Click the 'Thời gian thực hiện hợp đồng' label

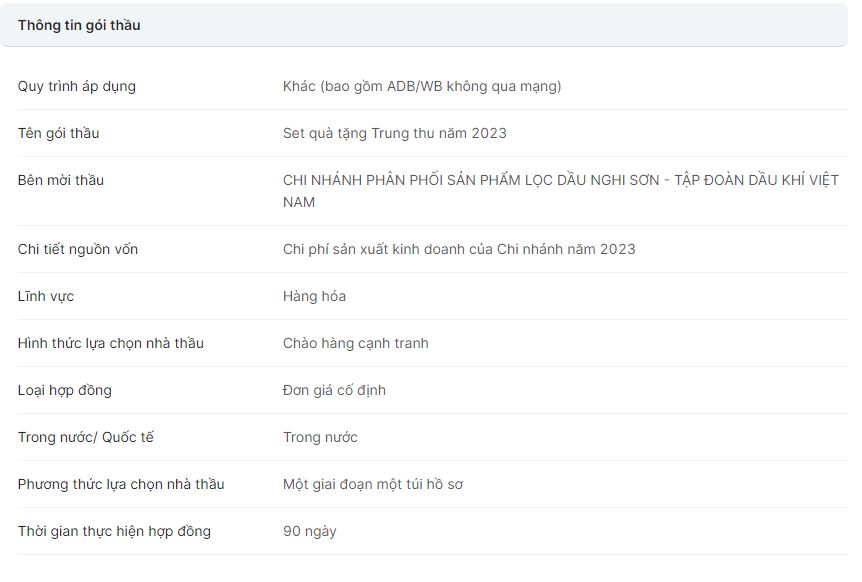click(114, 531)
